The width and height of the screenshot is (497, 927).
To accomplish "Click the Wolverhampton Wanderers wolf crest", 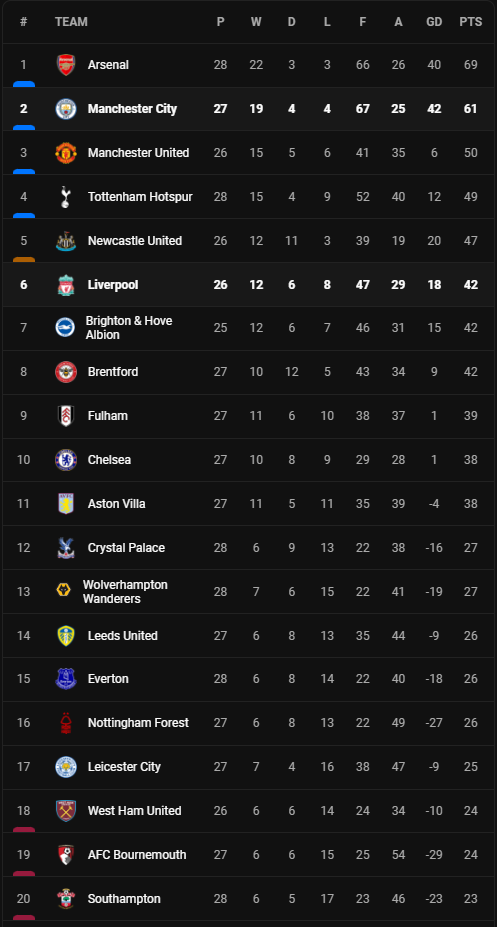I will coord(63,591).
